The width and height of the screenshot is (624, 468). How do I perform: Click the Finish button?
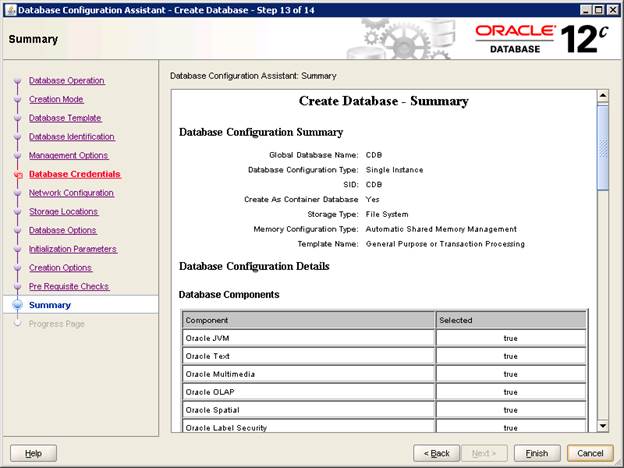click(x=537, y=453)
